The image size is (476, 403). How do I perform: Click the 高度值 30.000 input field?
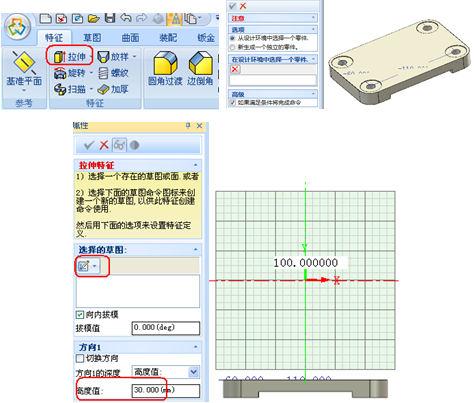tap(166, 390)
